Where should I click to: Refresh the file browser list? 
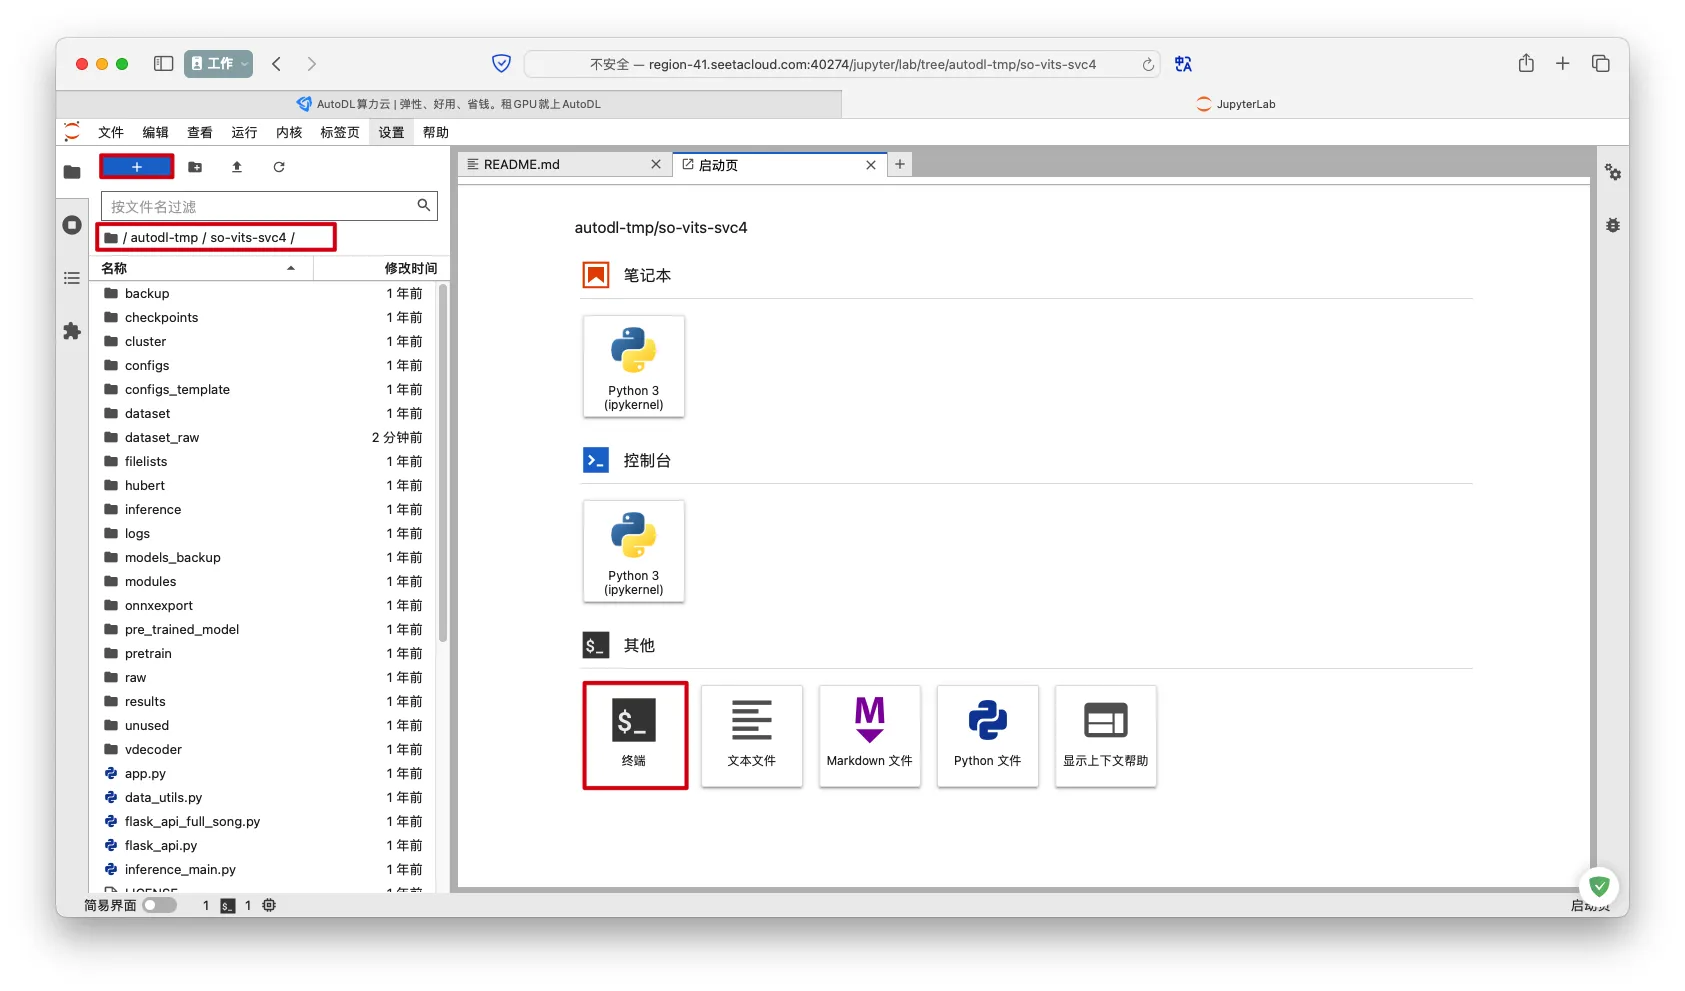coord(279,167)
